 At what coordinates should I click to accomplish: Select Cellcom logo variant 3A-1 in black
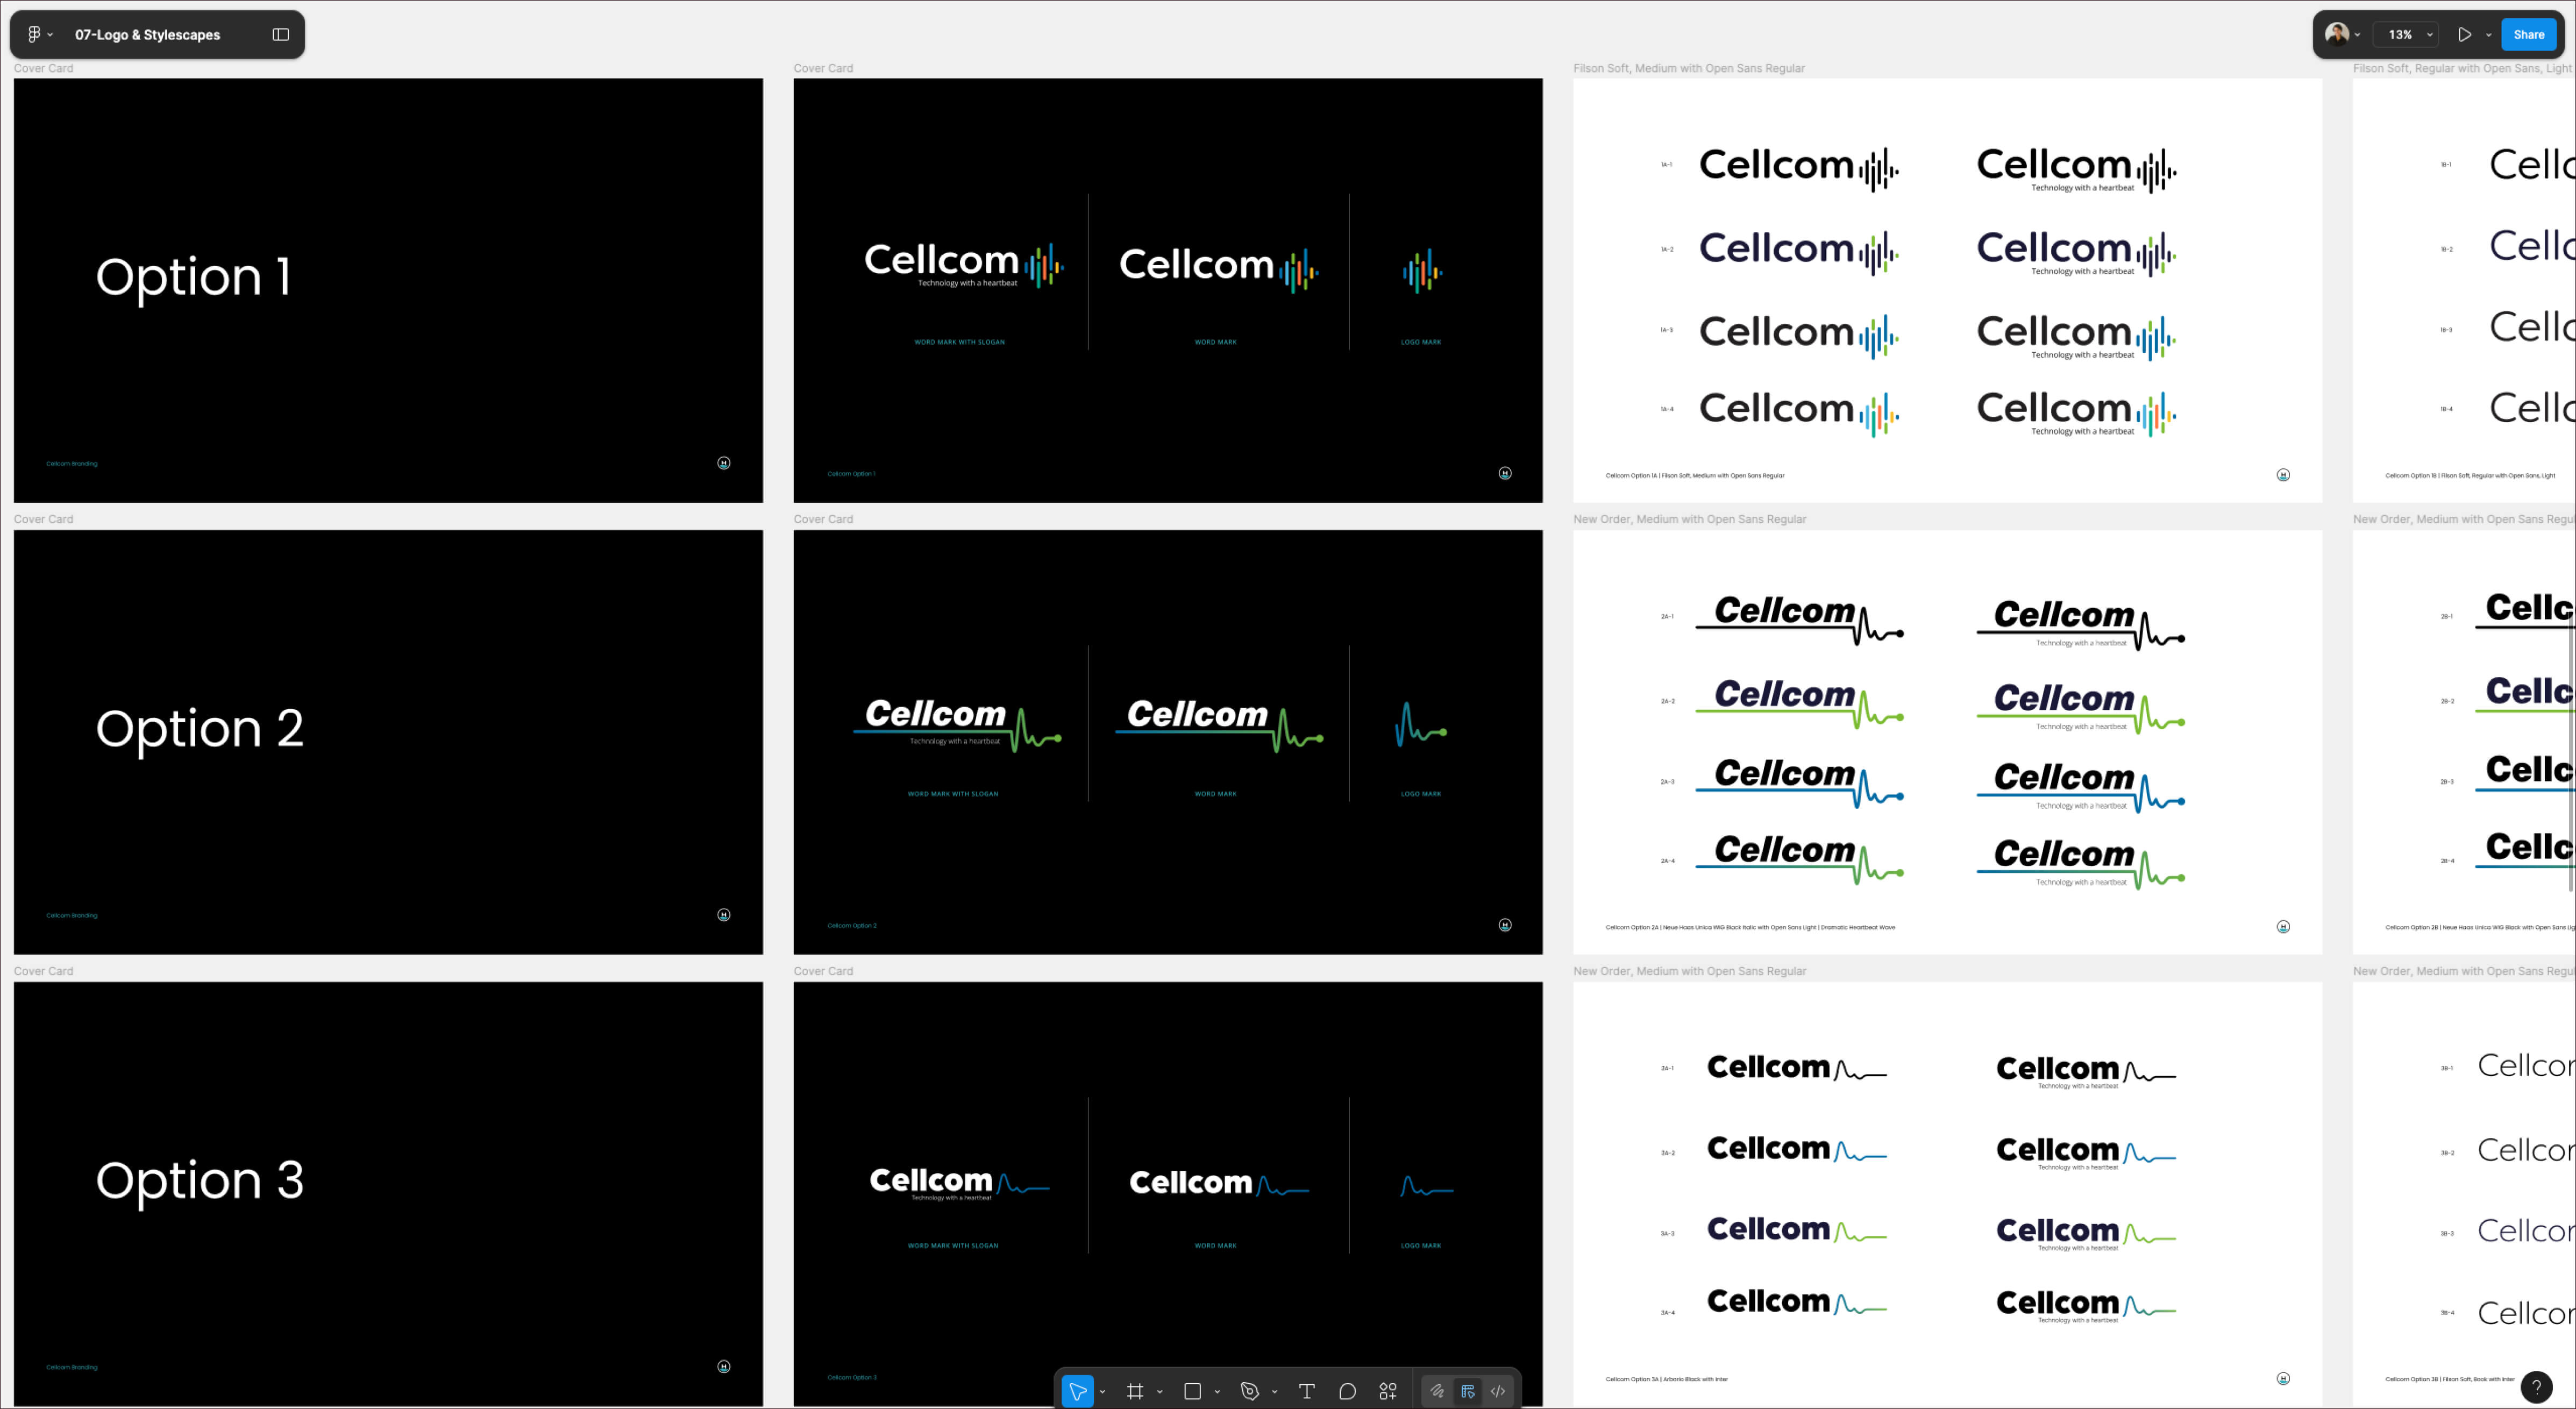1797,1068
